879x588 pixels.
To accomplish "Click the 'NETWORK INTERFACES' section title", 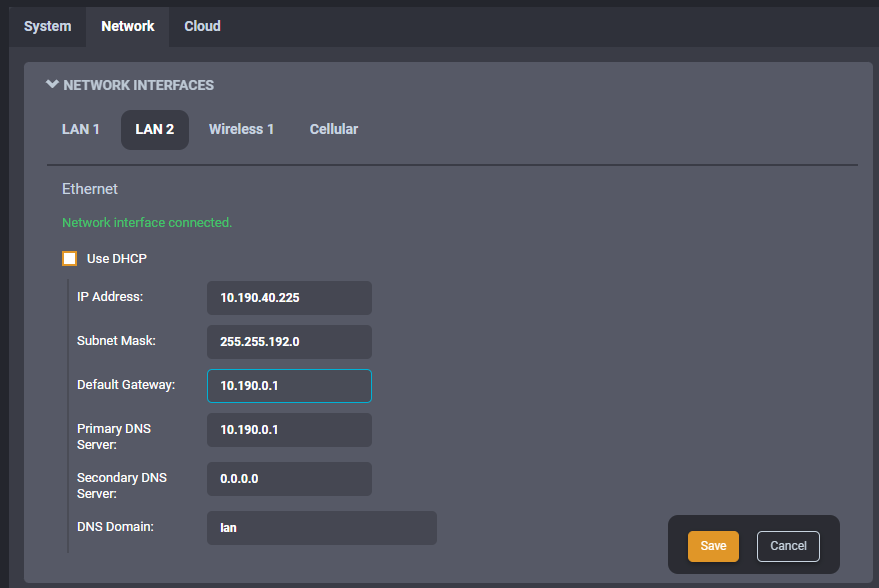I will pyautogui.click(x=138, y=85).
